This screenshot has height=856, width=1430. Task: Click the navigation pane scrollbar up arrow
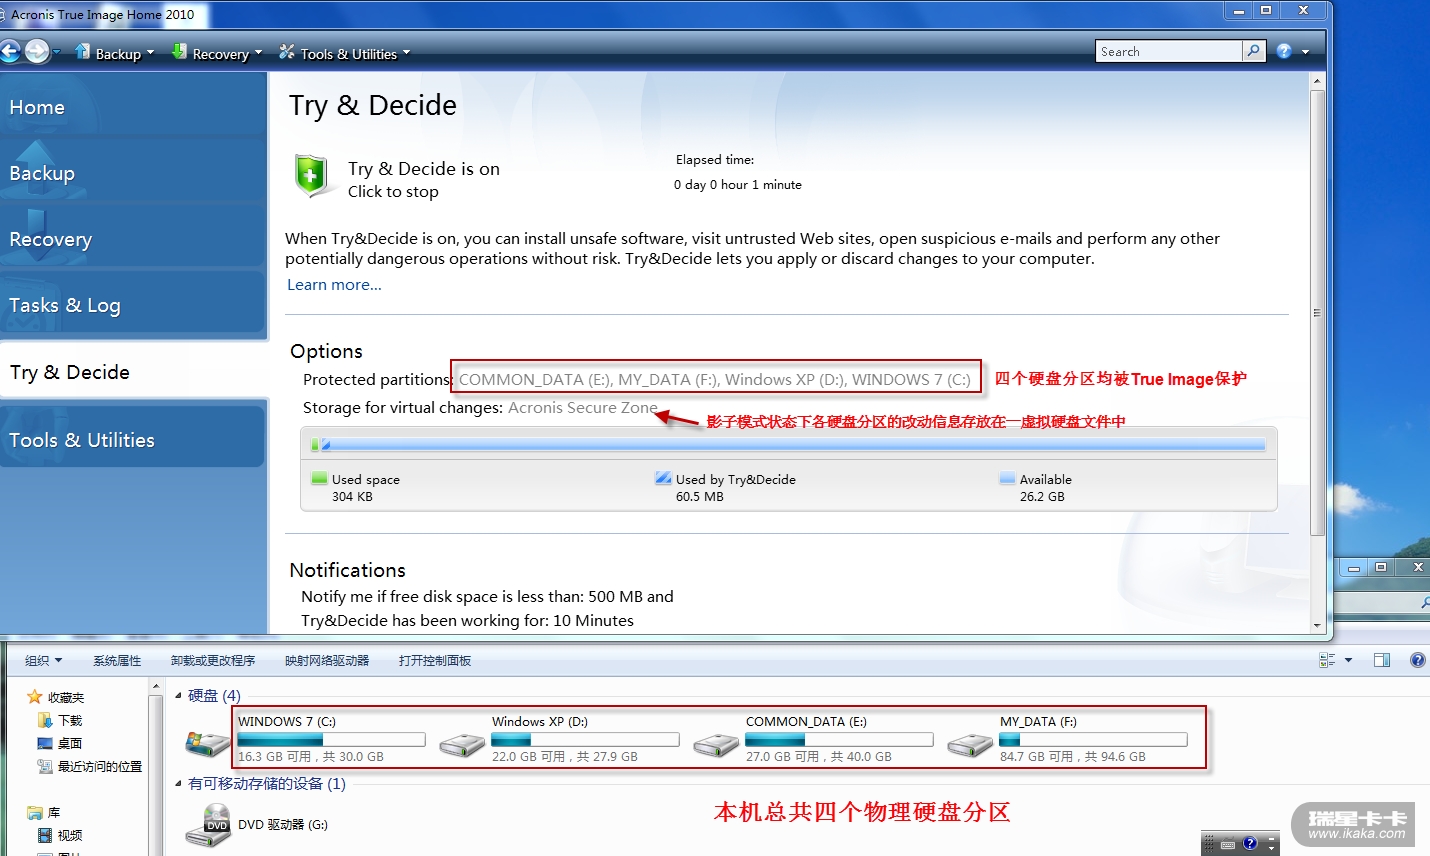[x=155, y=687]
